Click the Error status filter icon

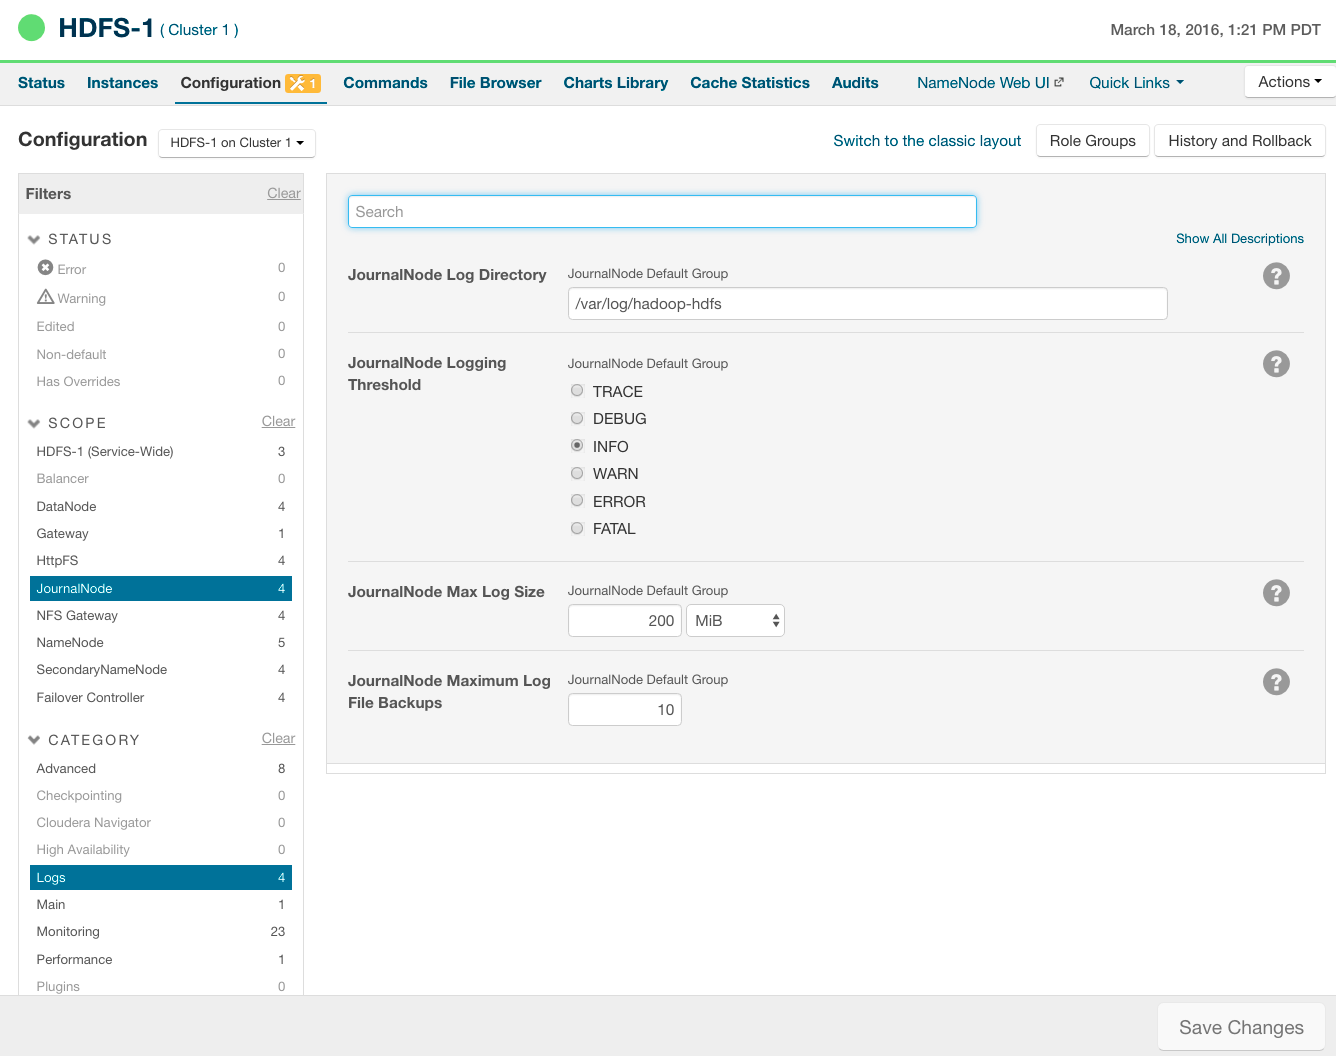[45, 268]
